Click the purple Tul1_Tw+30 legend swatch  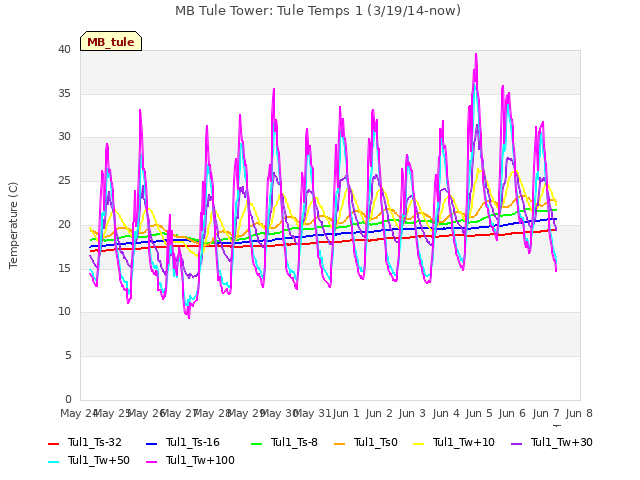pyautogui.click(x=516, y=444)
